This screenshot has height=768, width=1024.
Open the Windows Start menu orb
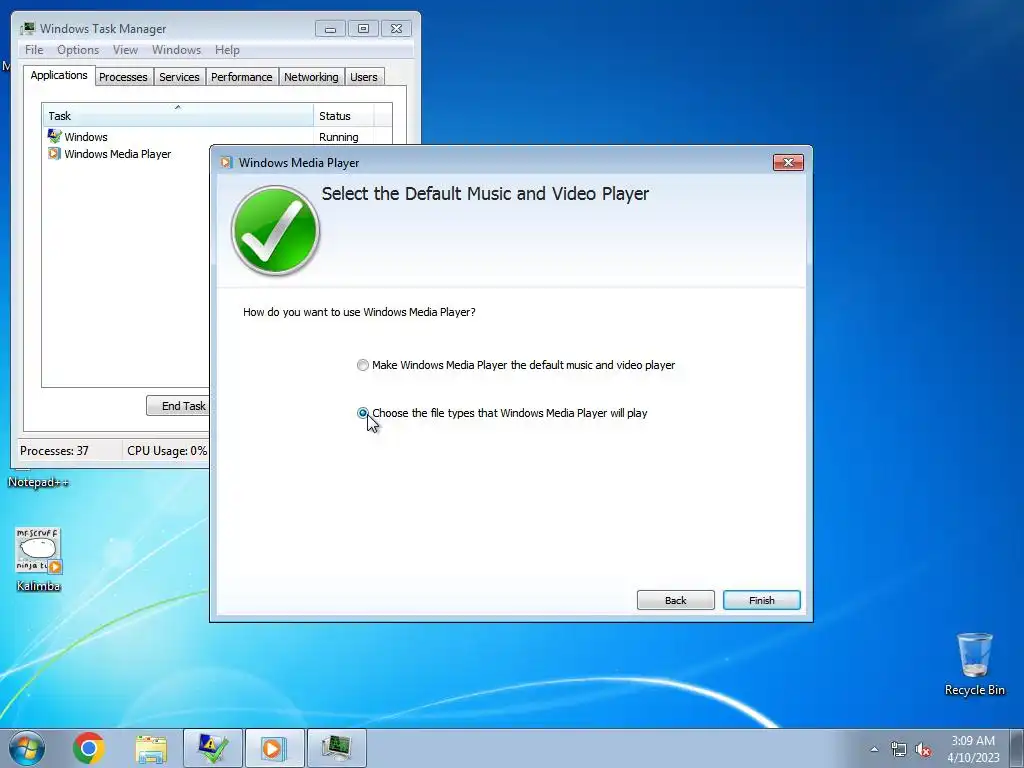pos(27,748)
